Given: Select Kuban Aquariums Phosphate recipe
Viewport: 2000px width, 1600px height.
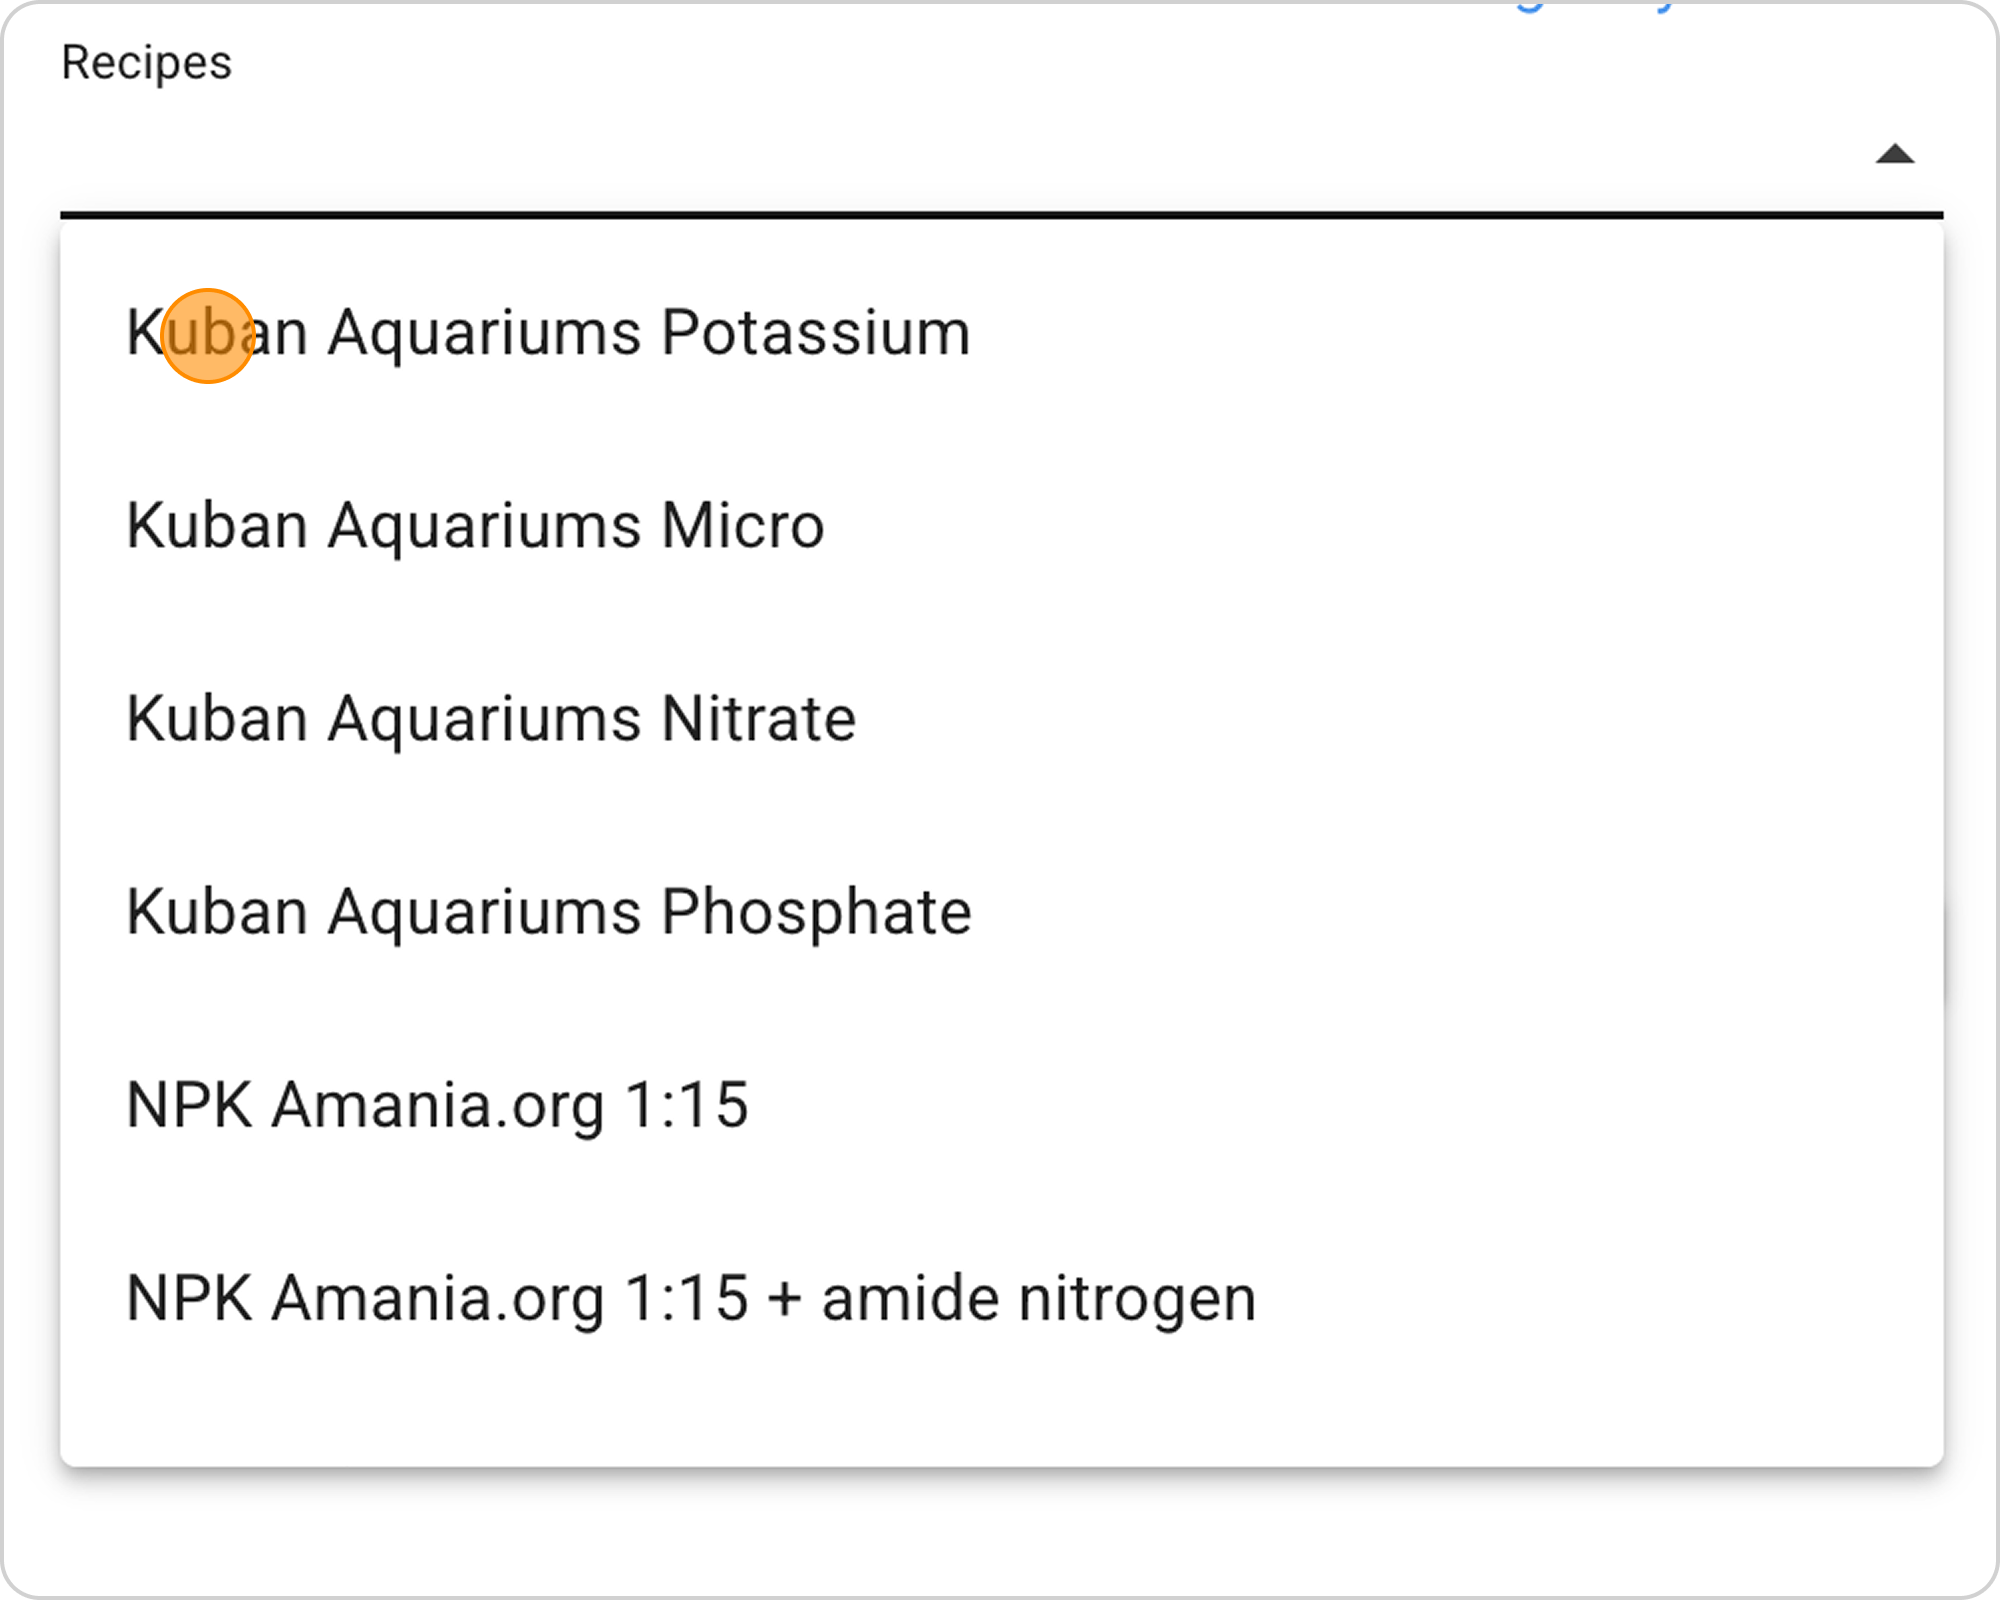Looking at the screenshot, I should (x=549, y=912).
